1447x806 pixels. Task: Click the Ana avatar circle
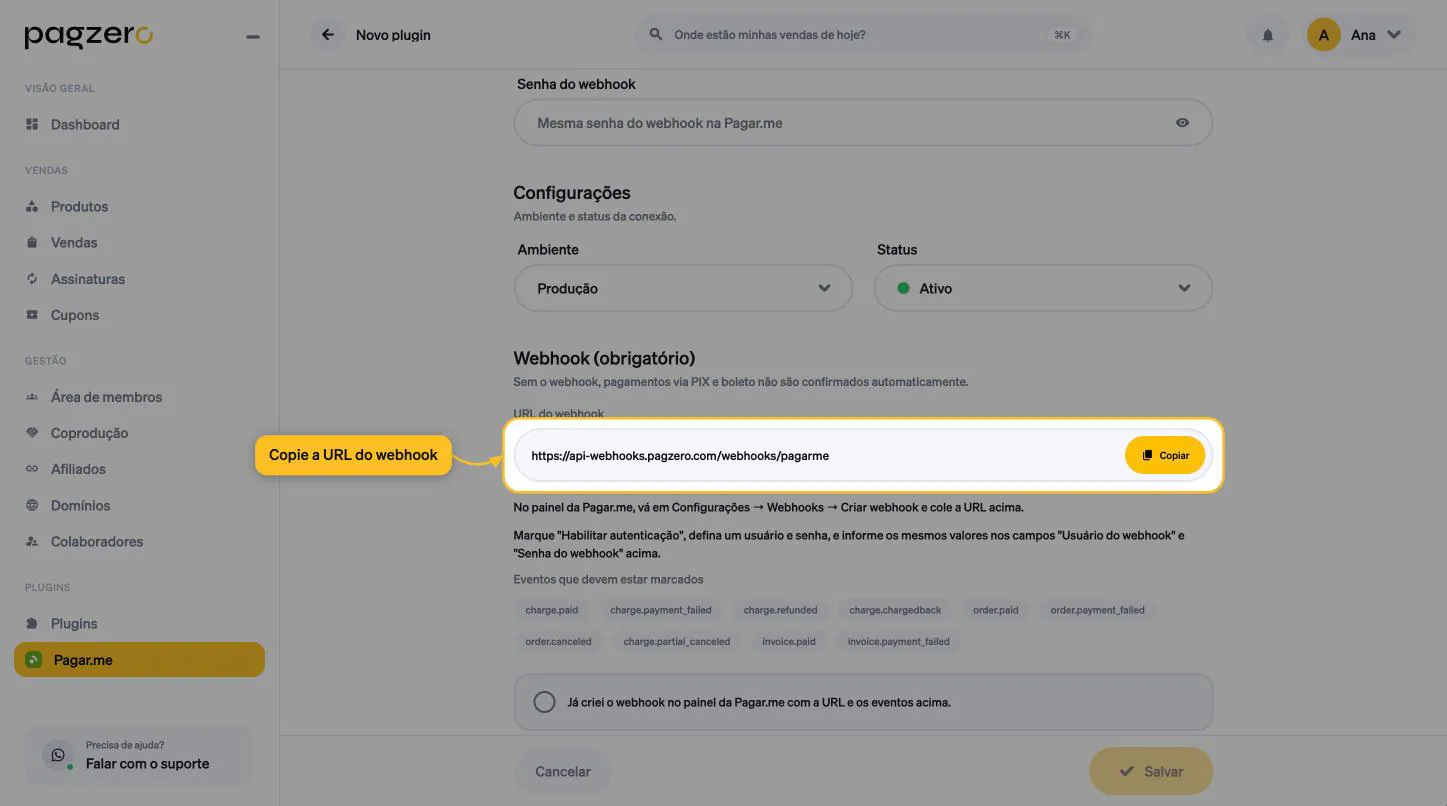click(1323, 35)
